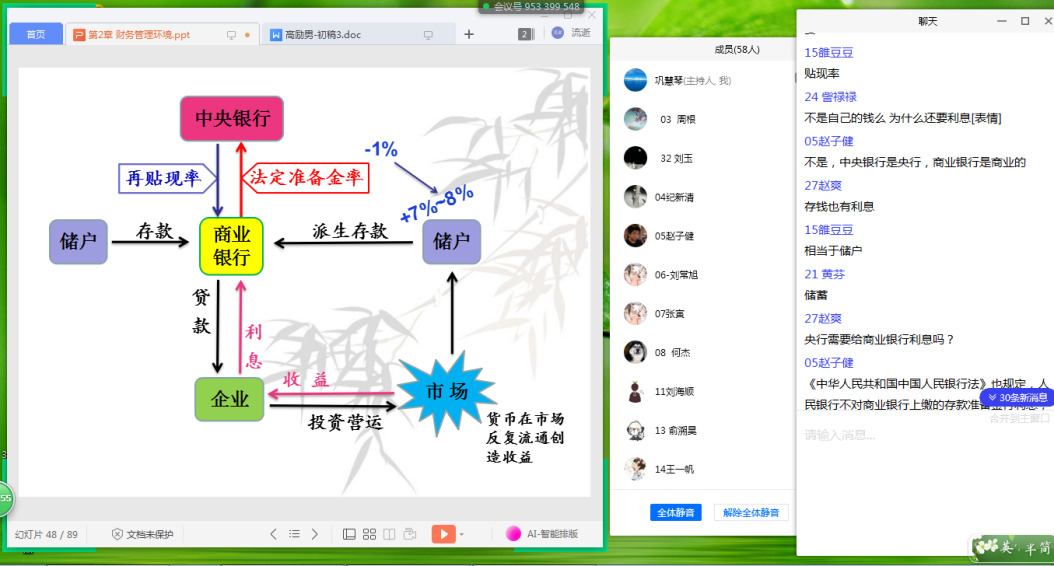Image resolution: width=1054 pixels, height=566 pixels.
Task: Open reading view book icon
Action: click(x=389, y=534)
